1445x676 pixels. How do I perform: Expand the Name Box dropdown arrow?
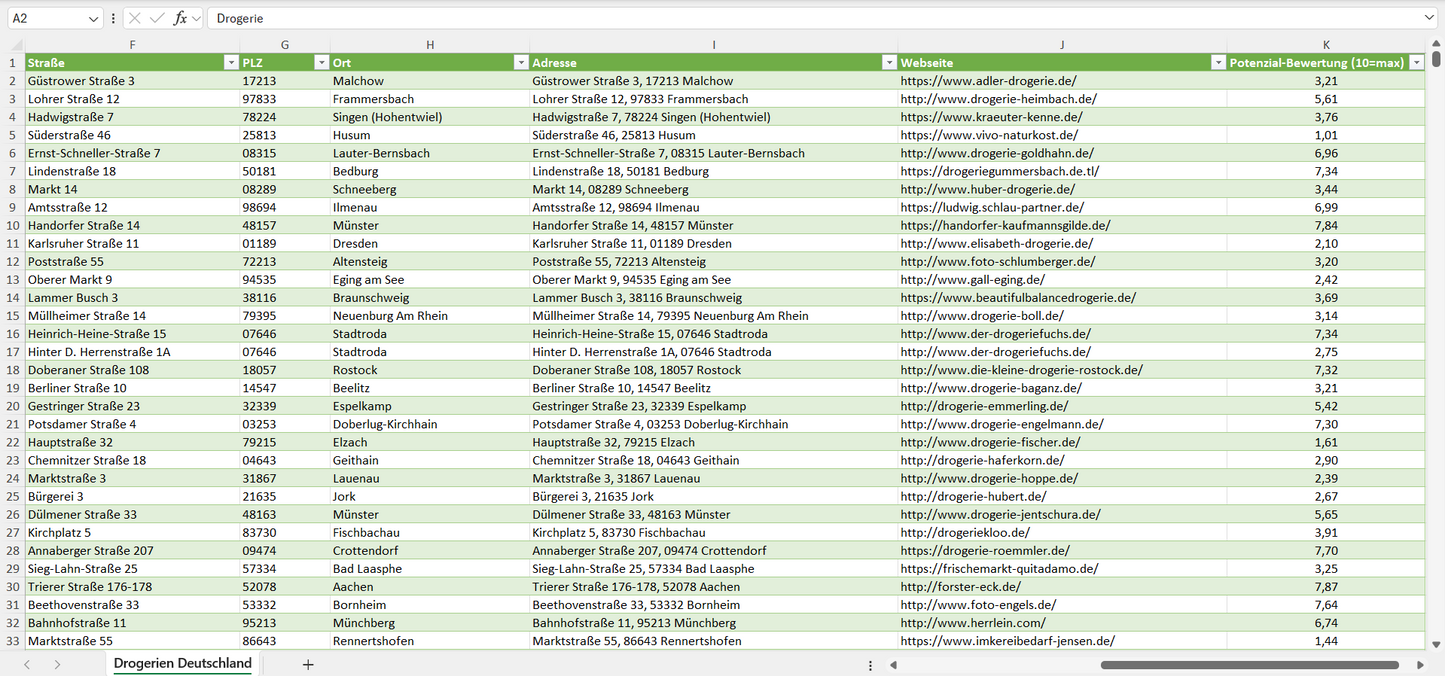(93, 18)
